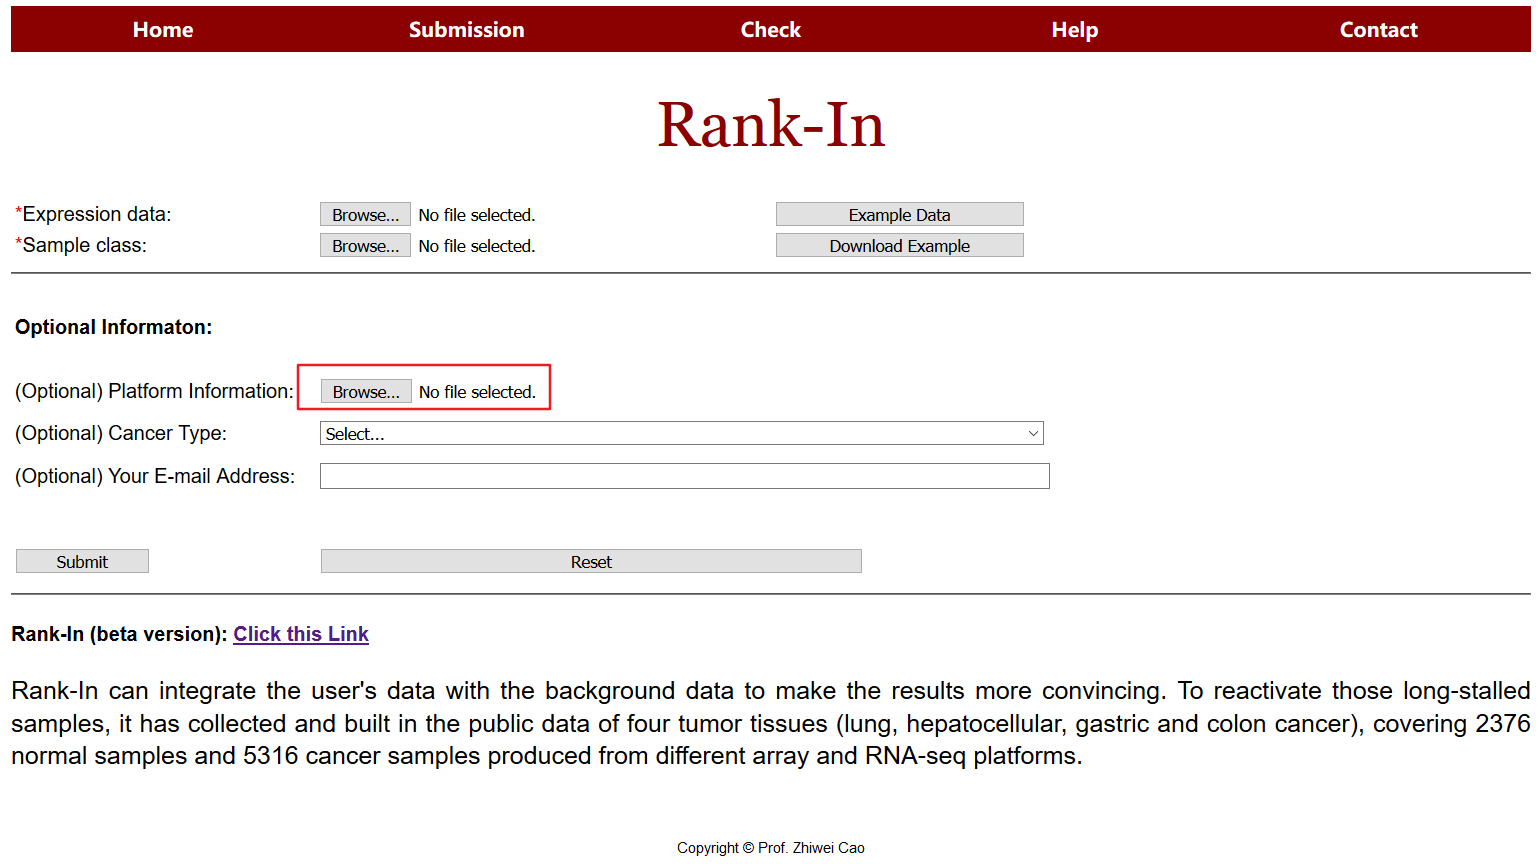Image resolution: width=1539 pixels, height=864 pixels.
Task: Click the Rank-In description paragraph
Action: pos(770,723)
